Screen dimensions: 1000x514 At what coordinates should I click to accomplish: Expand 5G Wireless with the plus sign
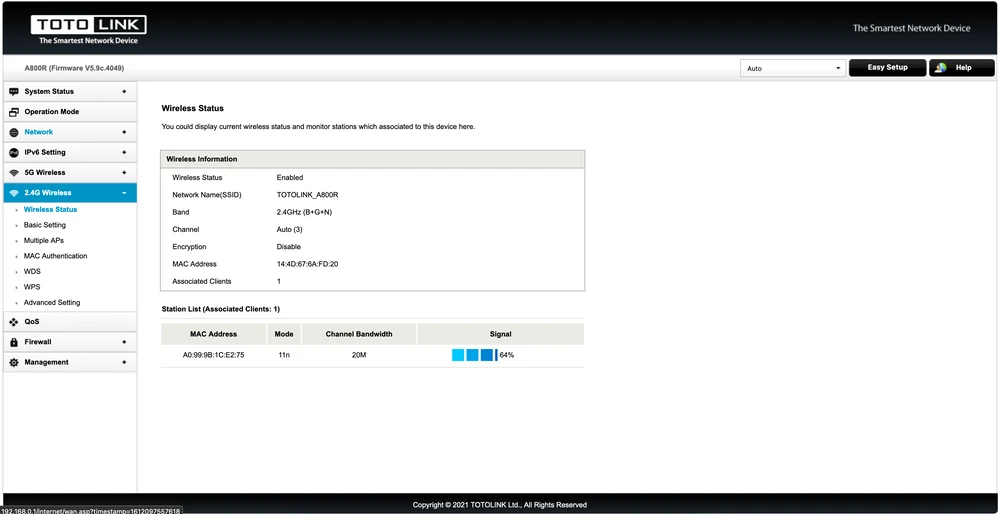click(x=124, y=173)
